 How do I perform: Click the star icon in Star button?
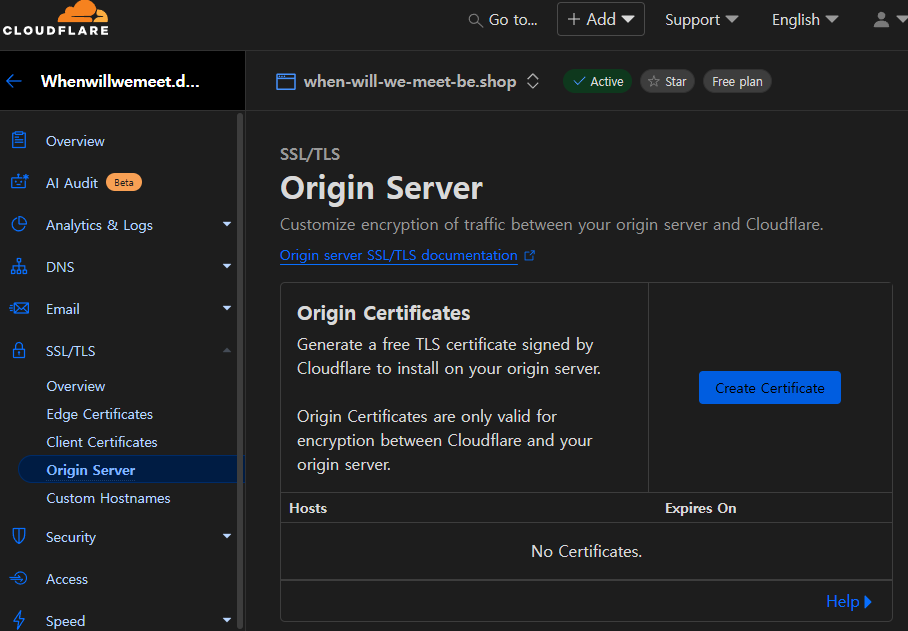(x=654, y=82)
